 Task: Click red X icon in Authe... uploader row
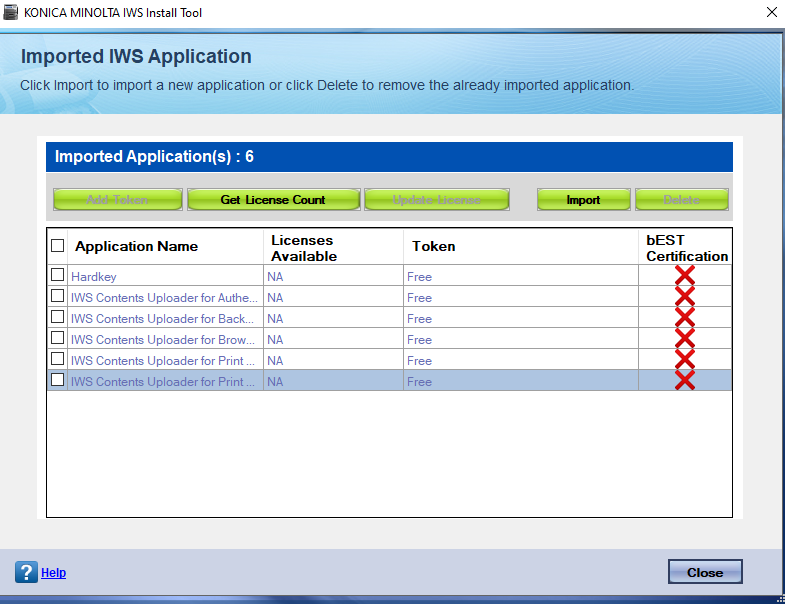coord(684,297)
